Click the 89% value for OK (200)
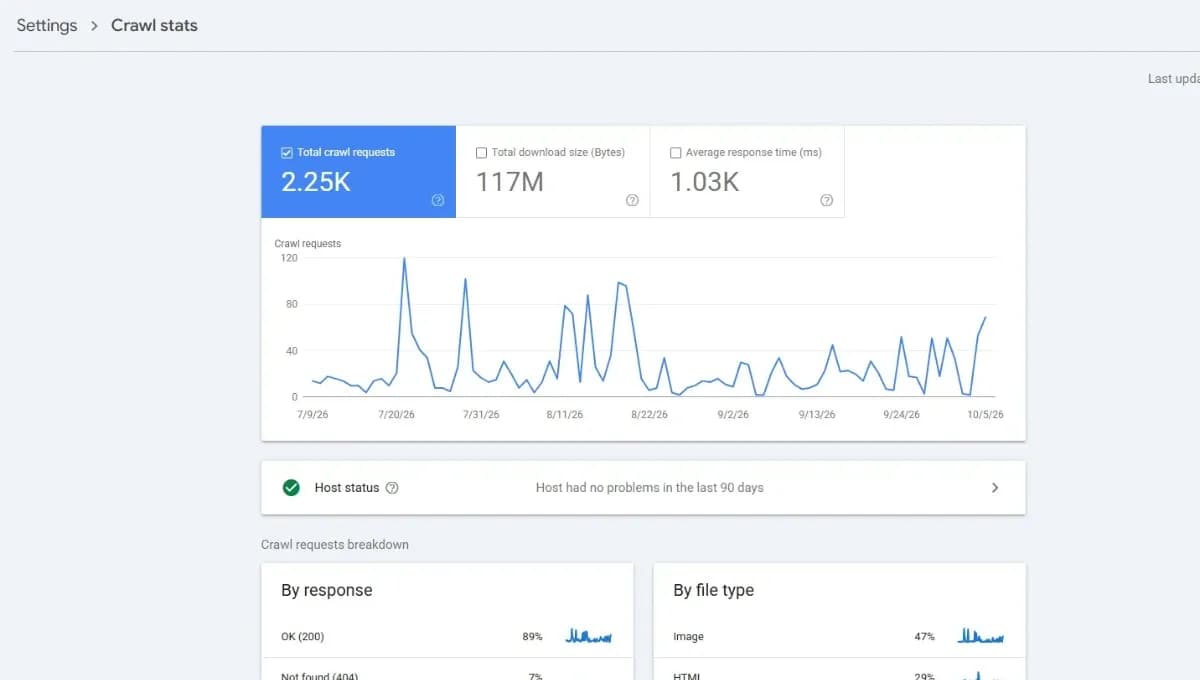 tap(532, 636)
